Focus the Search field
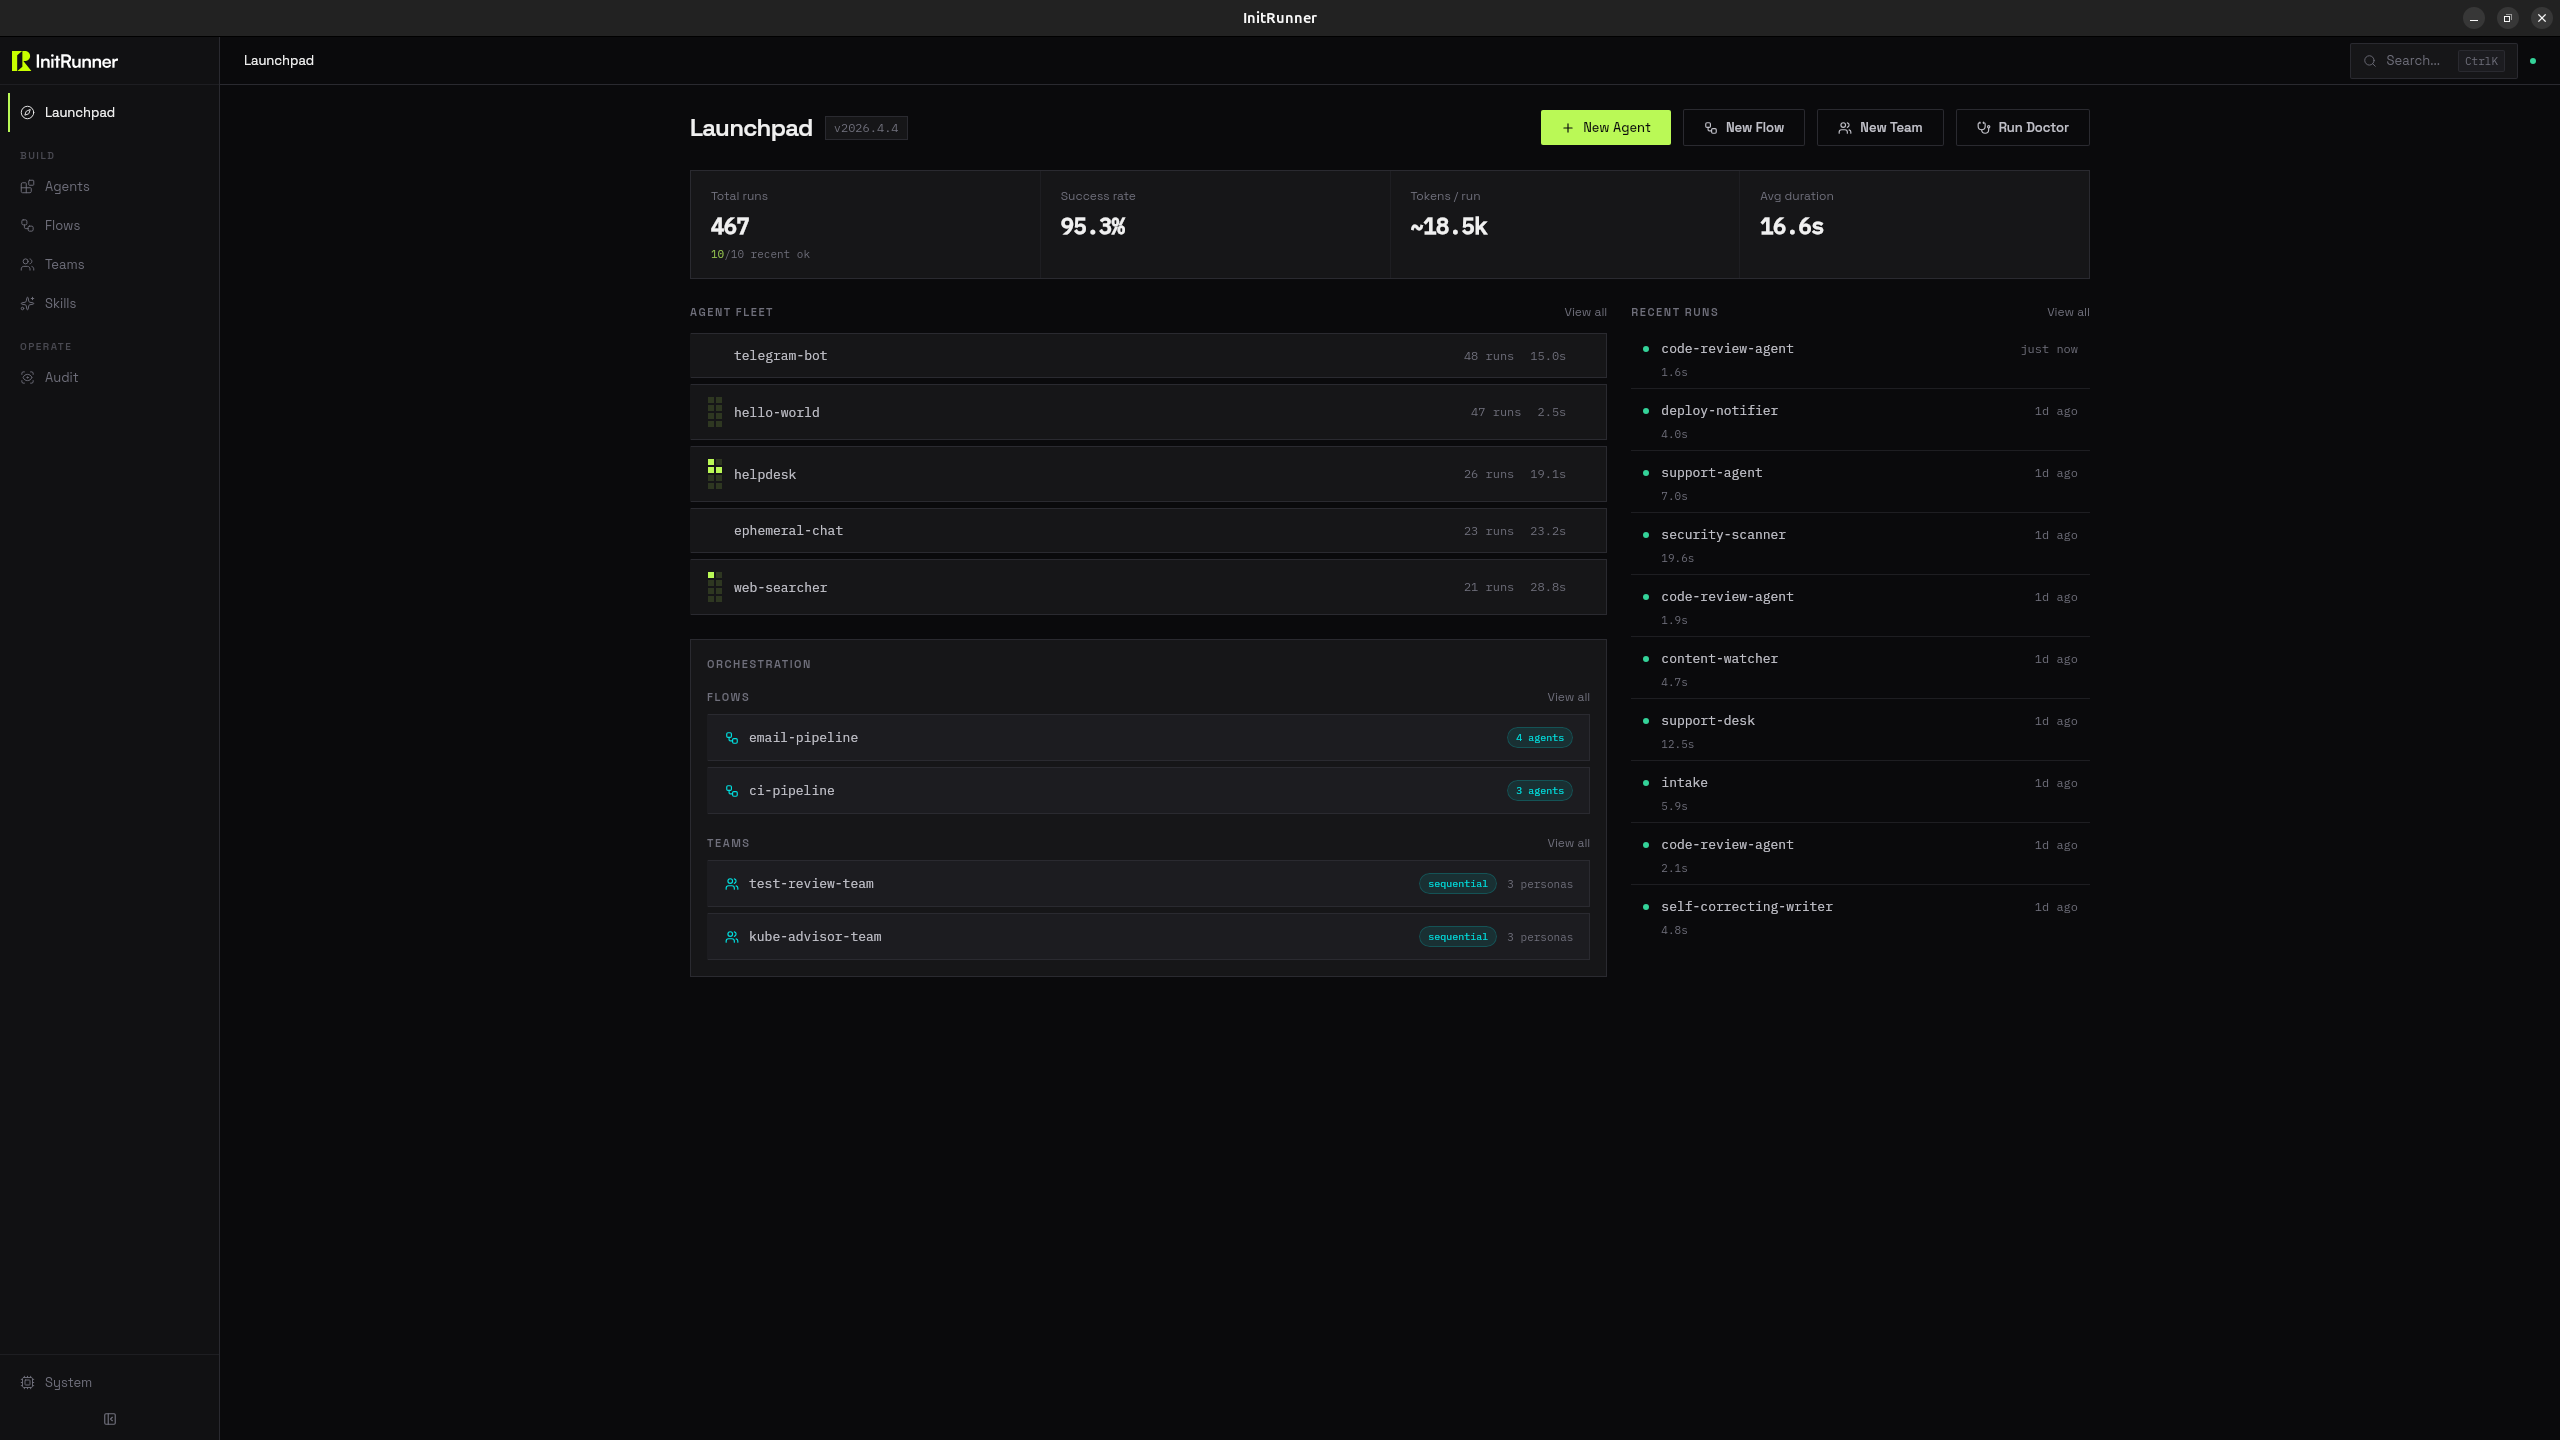Screen dimensions: 2560x1440 tap(2433, 61)
